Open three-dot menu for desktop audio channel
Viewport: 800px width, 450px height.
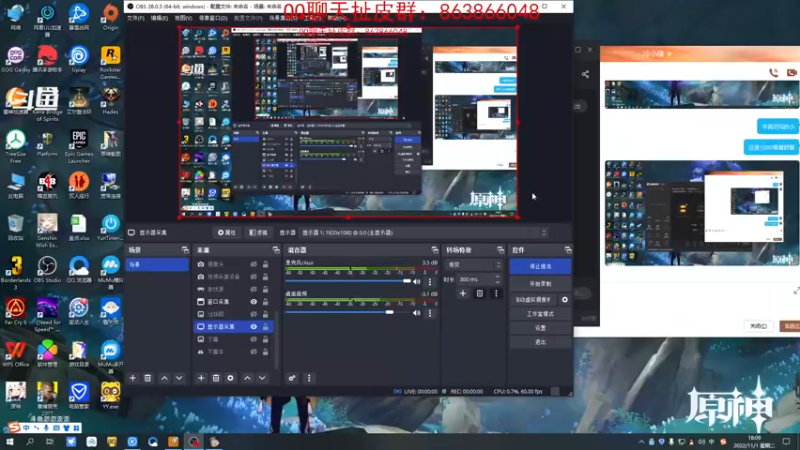pos(430,313)
